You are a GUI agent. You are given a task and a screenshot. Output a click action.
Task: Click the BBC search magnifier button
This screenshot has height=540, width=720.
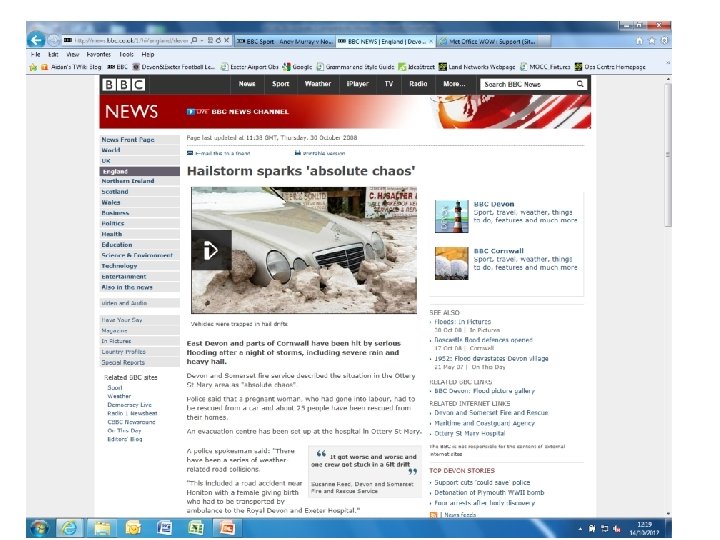tap(580, 84)
